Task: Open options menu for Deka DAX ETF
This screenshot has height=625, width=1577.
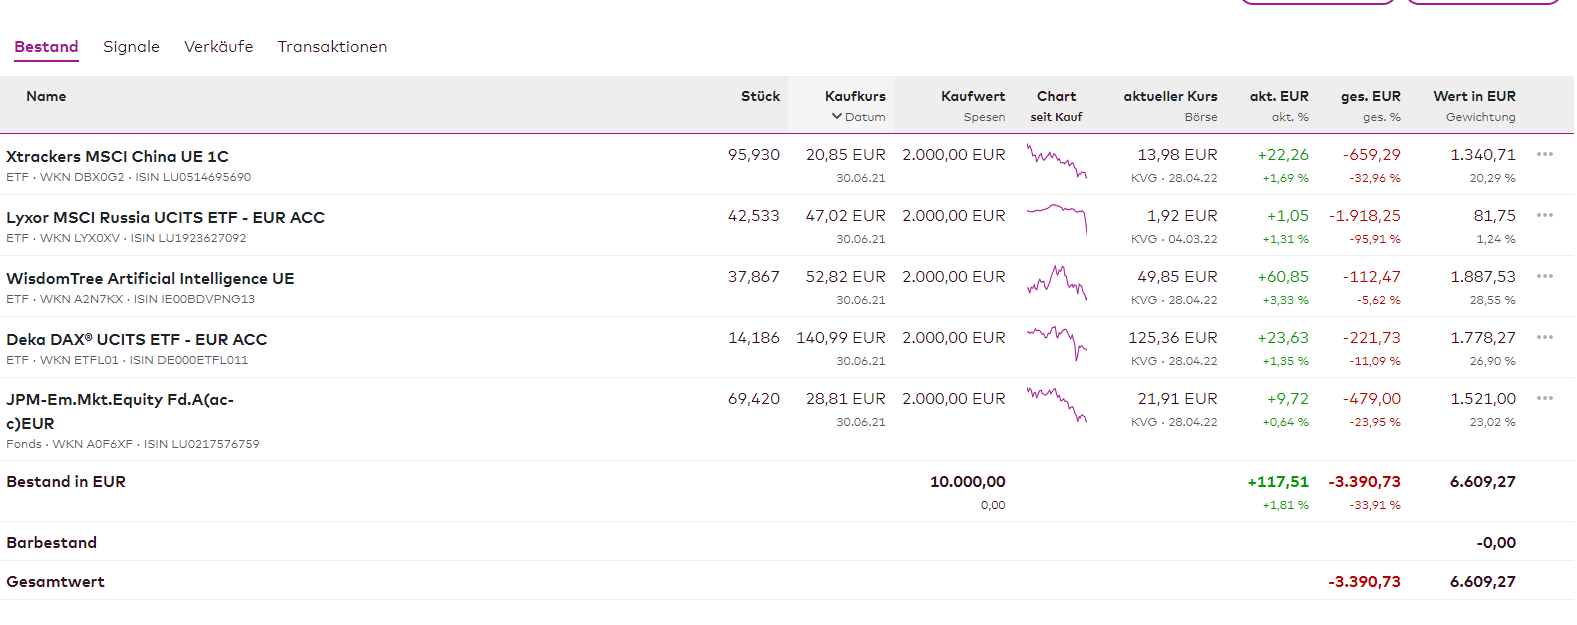Action: (1544, 337)
